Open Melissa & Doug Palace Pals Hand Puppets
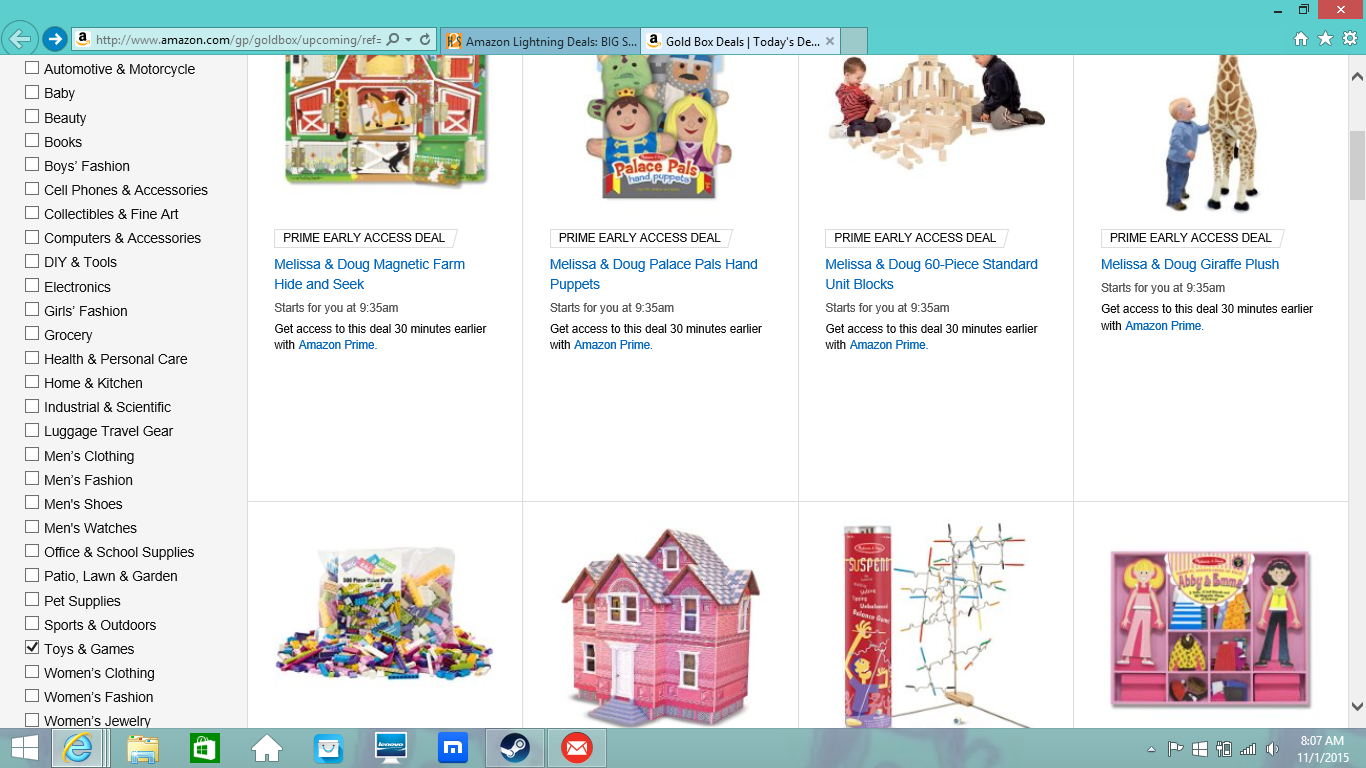 (654, 274)
